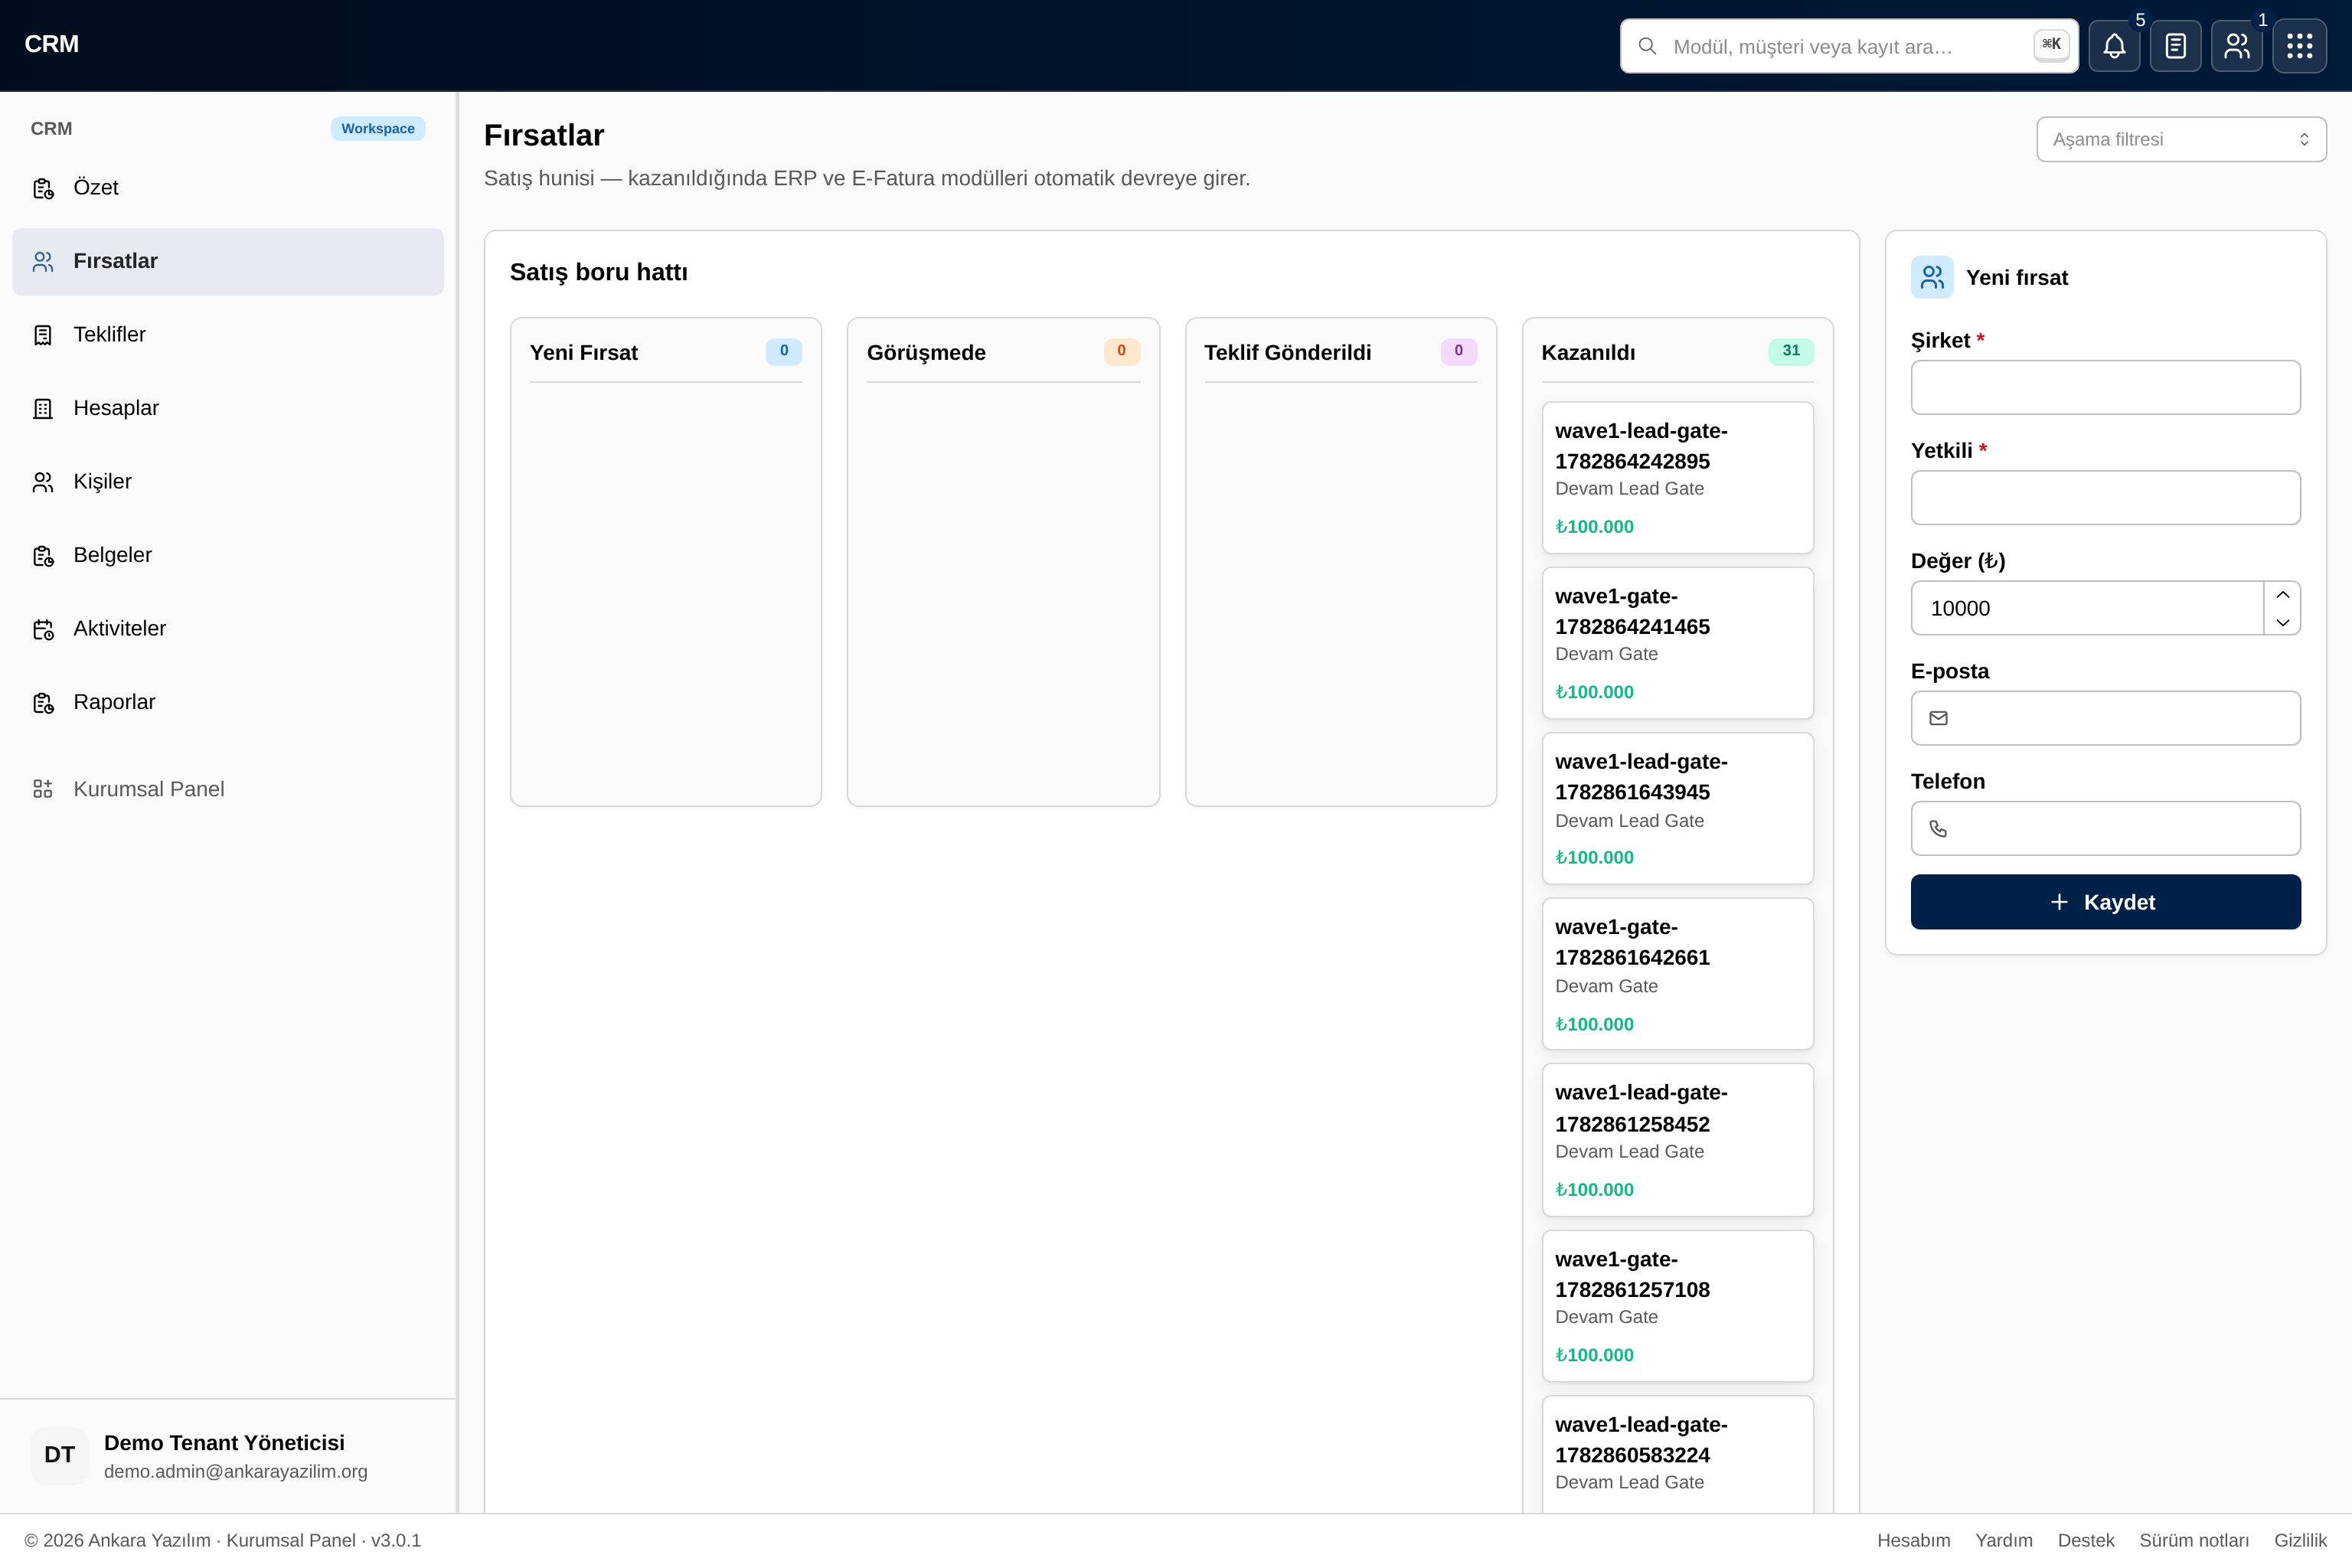2352x1568 pixels.
Task: Click the Raporlar sidebar icon
Action: (x=43, y=702)
